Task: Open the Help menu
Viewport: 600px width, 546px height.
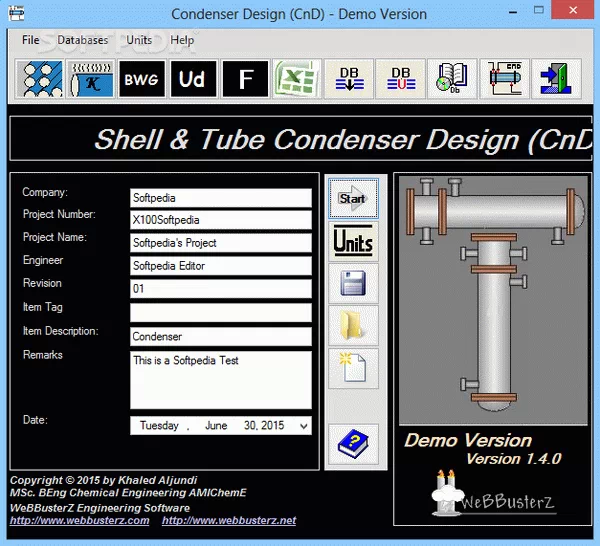Action: tap(182, 40)
